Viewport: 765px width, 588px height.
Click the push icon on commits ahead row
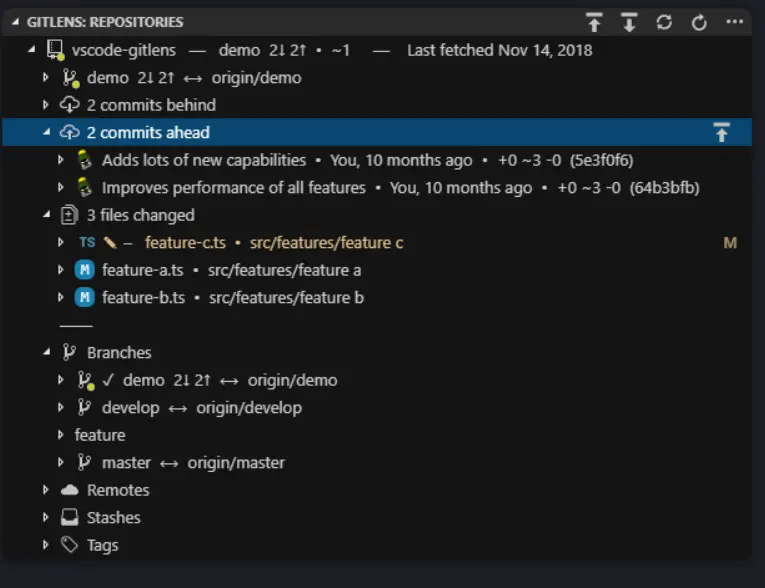721,132
